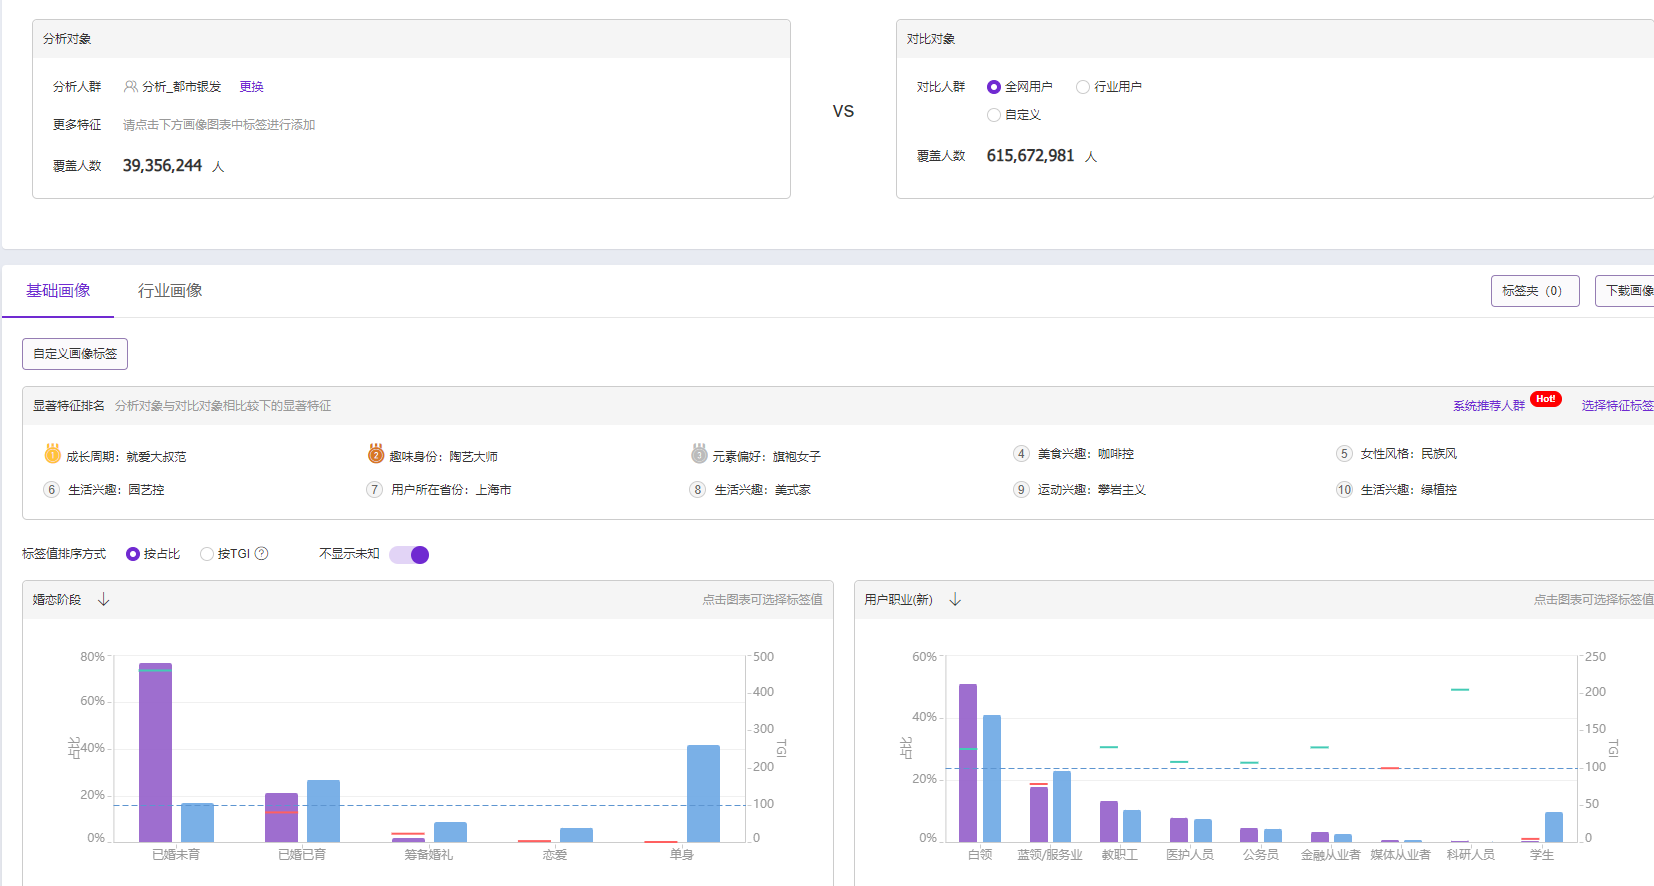Image resolution: width=1654 pixels, height=886 pixels.
Task: Select 行业用户 as comparison group
Action: click(1083, 87)
